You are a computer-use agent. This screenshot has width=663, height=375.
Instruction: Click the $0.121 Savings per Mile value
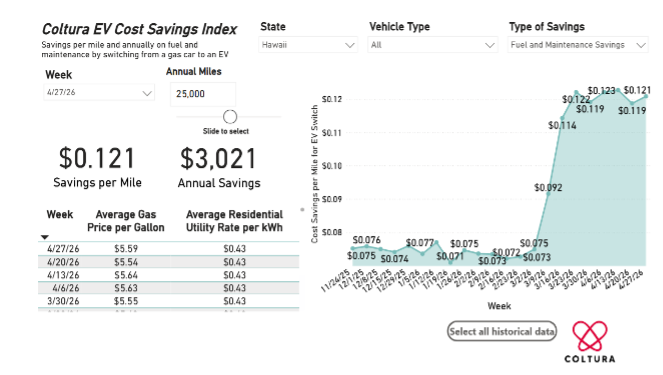tap(97, 158)
